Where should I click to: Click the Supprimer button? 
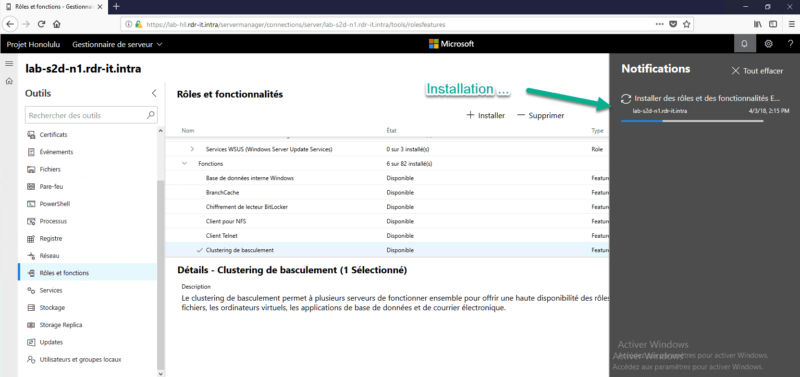[x=541, y=115]
